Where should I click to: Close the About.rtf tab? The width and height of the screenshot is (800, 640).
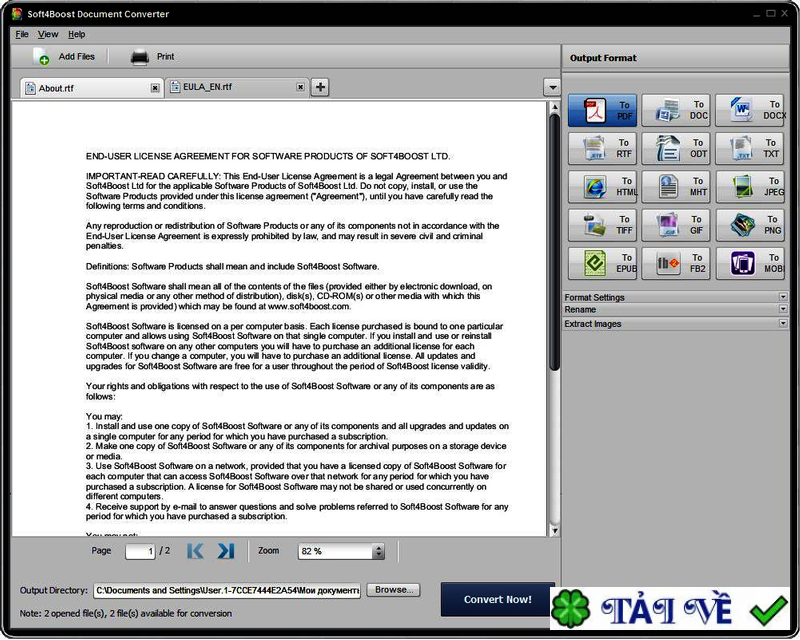coord(155,88)
